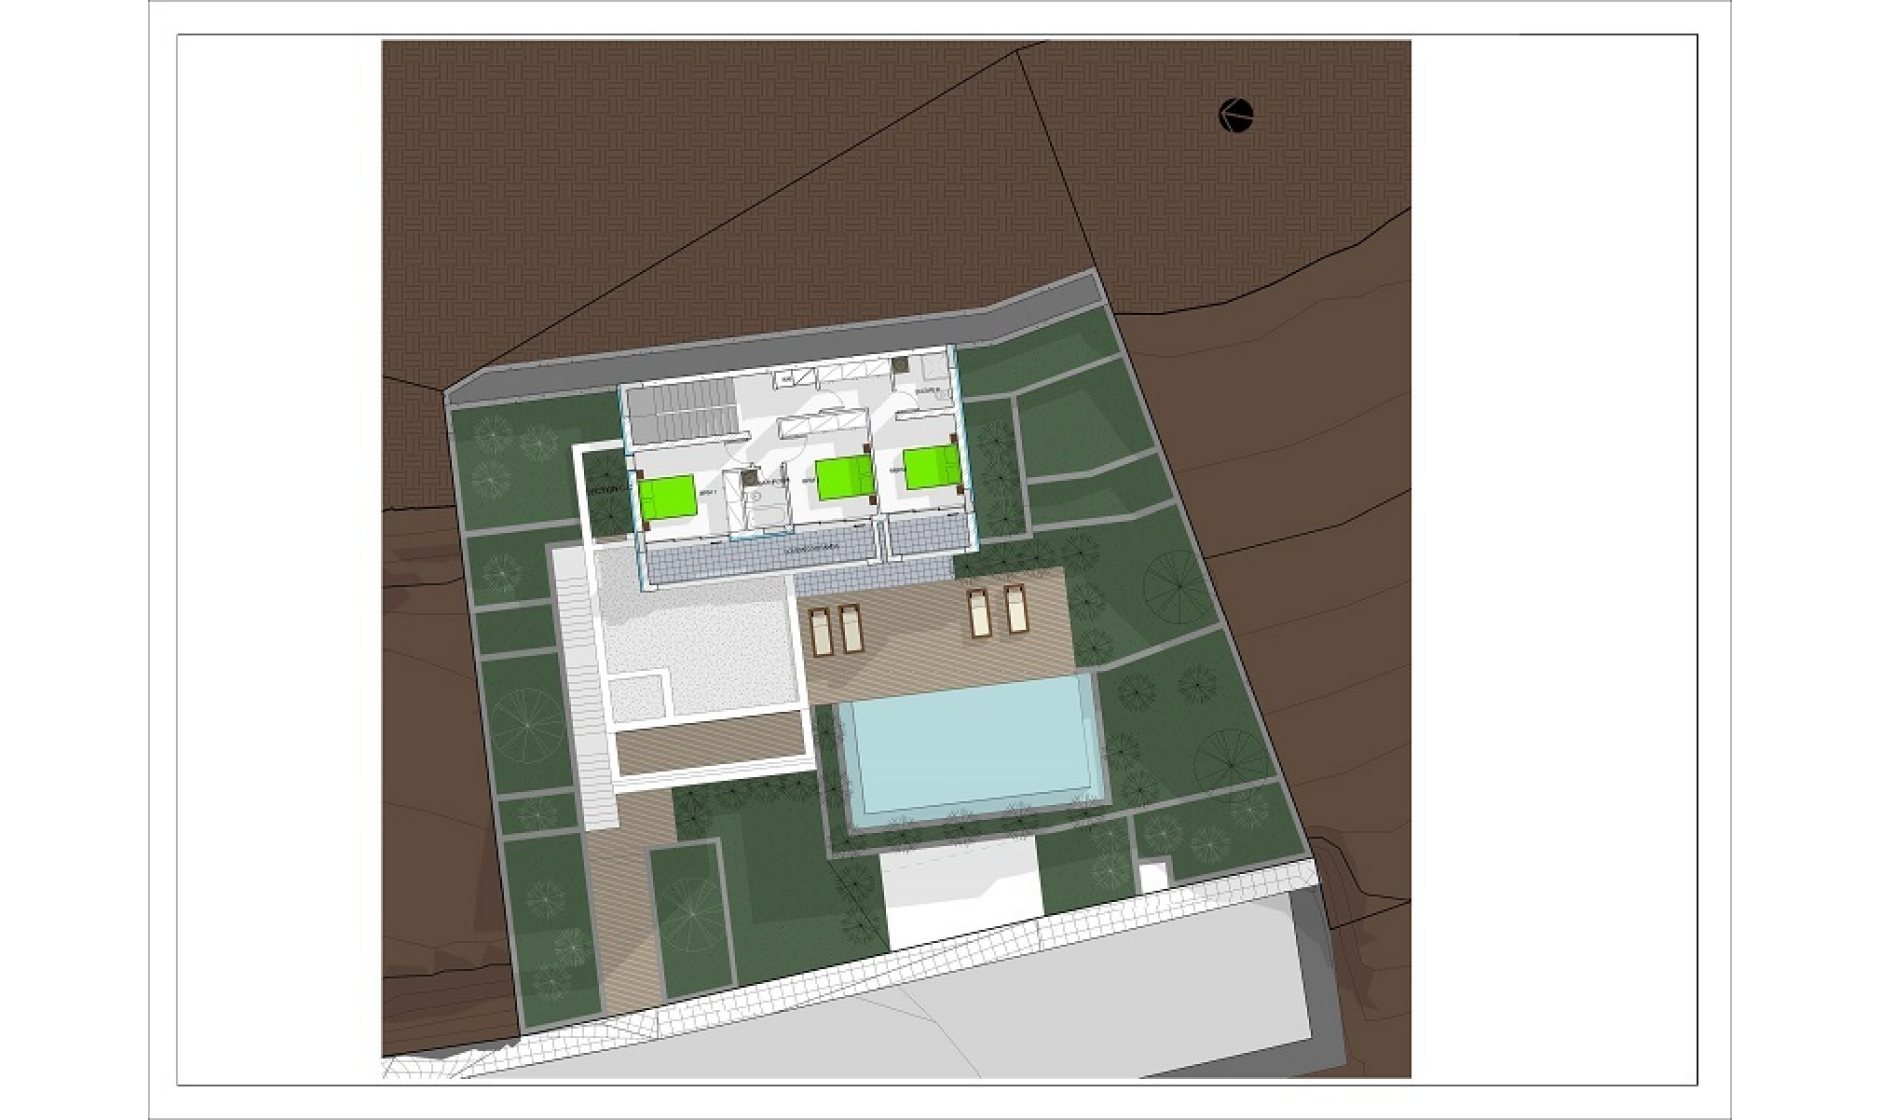Screen dimensions: 1880x1120
Task: Select the middle green bed
Action: 844,477
